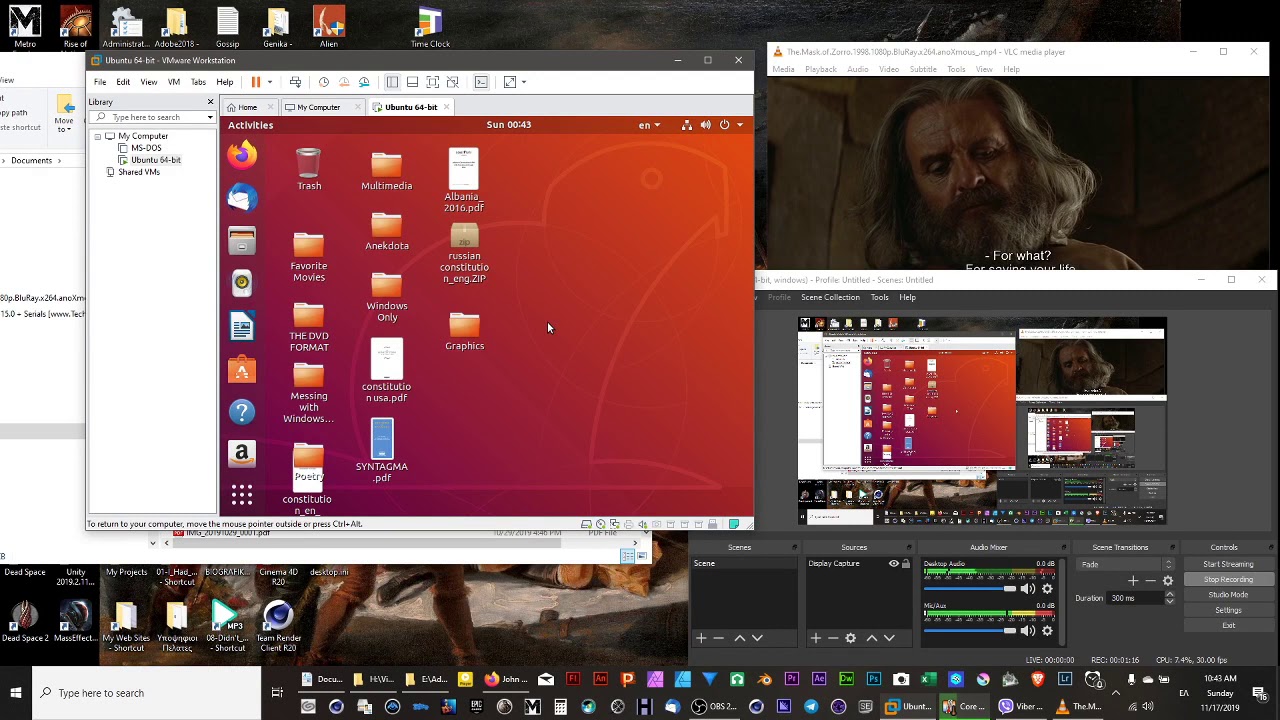Screen dimensions: 1280x720
Task: Take a VMware snapshot via toolbar icon
Action: click(324, 82)
